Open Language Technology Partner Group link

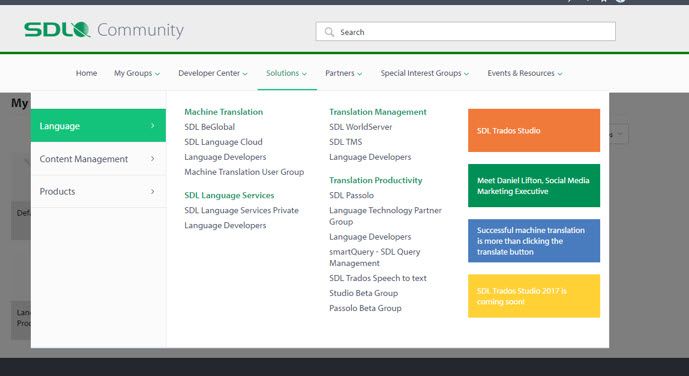click(385, 216)
